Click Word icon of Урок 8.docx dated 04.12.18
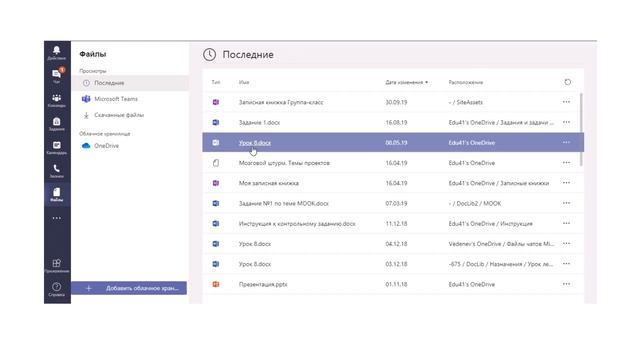Viewport: 640px width, 360px height. (216, 244)
